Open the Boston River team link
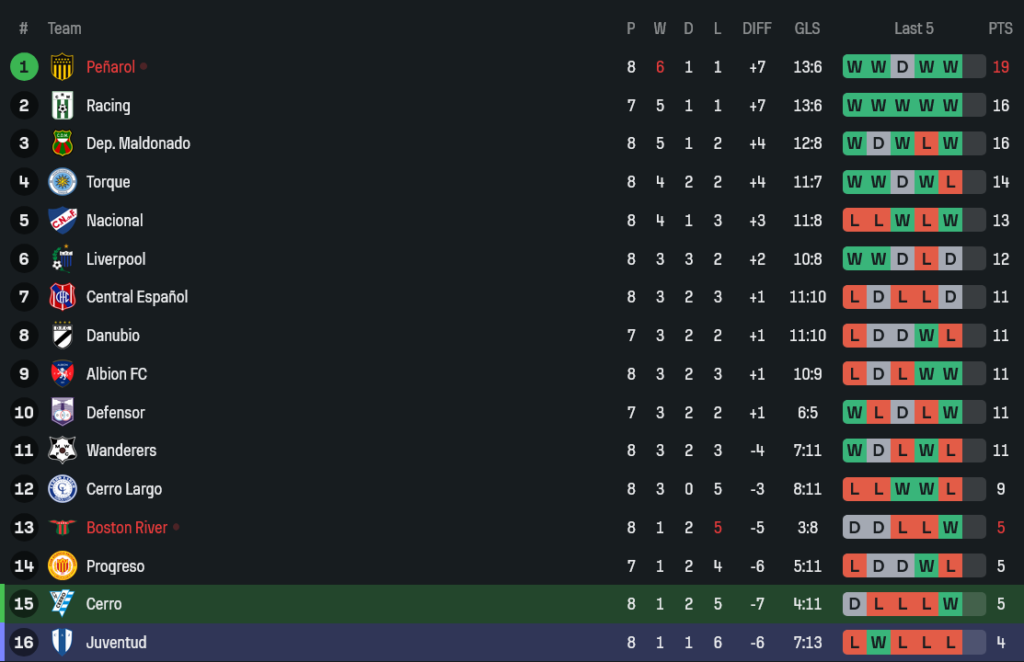This screenshot has height=662, width=1024. click(126, 527)
